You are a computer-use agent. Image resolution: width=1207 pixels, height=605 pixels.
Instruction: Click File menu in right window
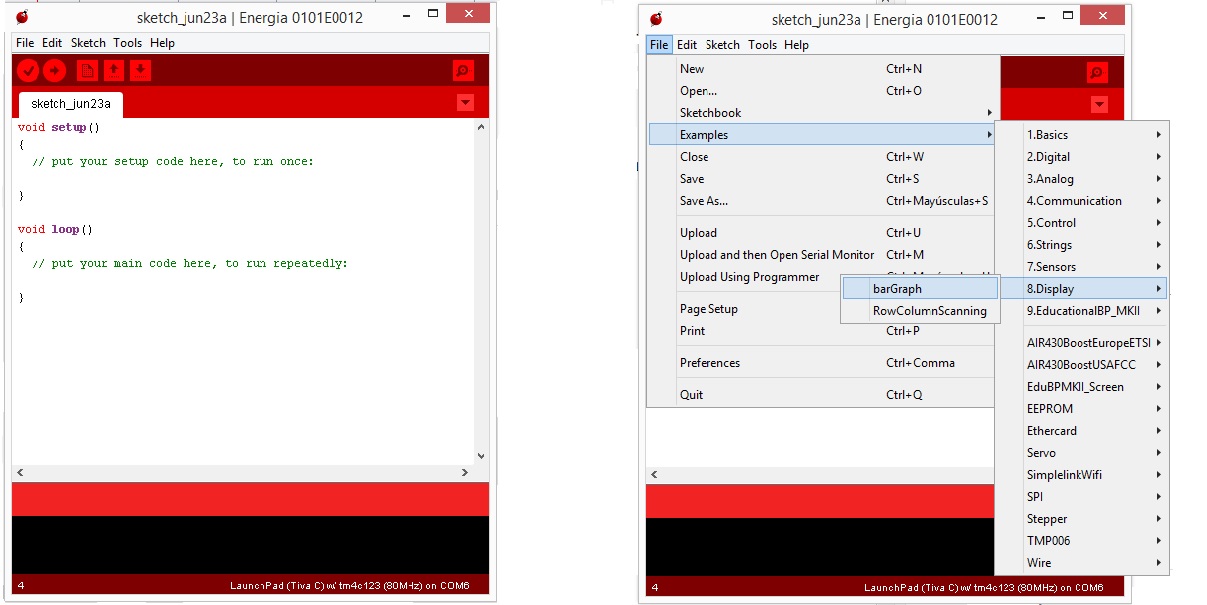click(659, 45)
